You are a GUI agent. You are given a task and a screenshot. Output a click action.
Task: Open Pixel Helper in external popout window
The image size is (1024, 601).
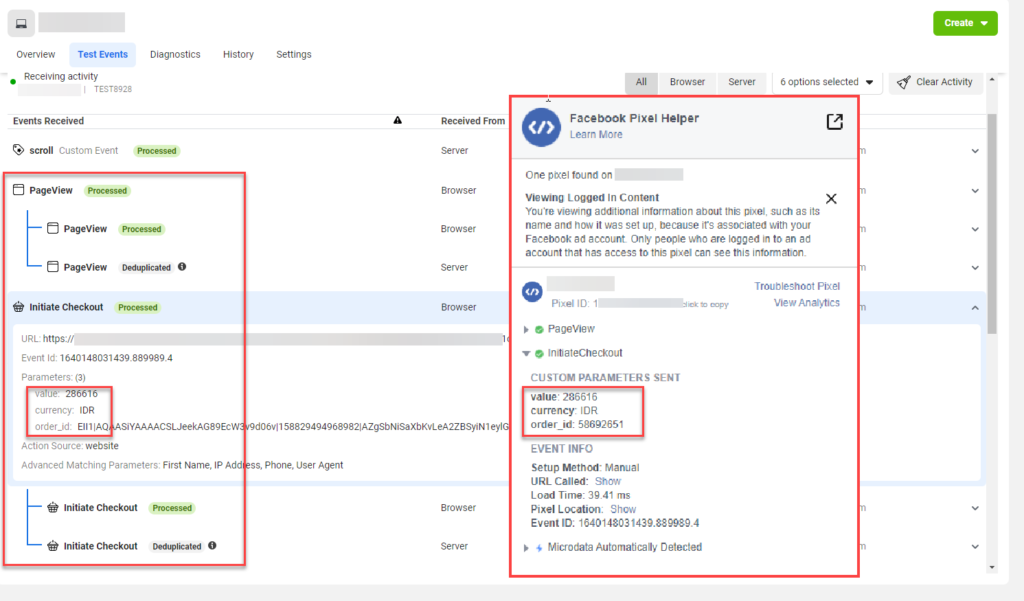pos(834,122)
